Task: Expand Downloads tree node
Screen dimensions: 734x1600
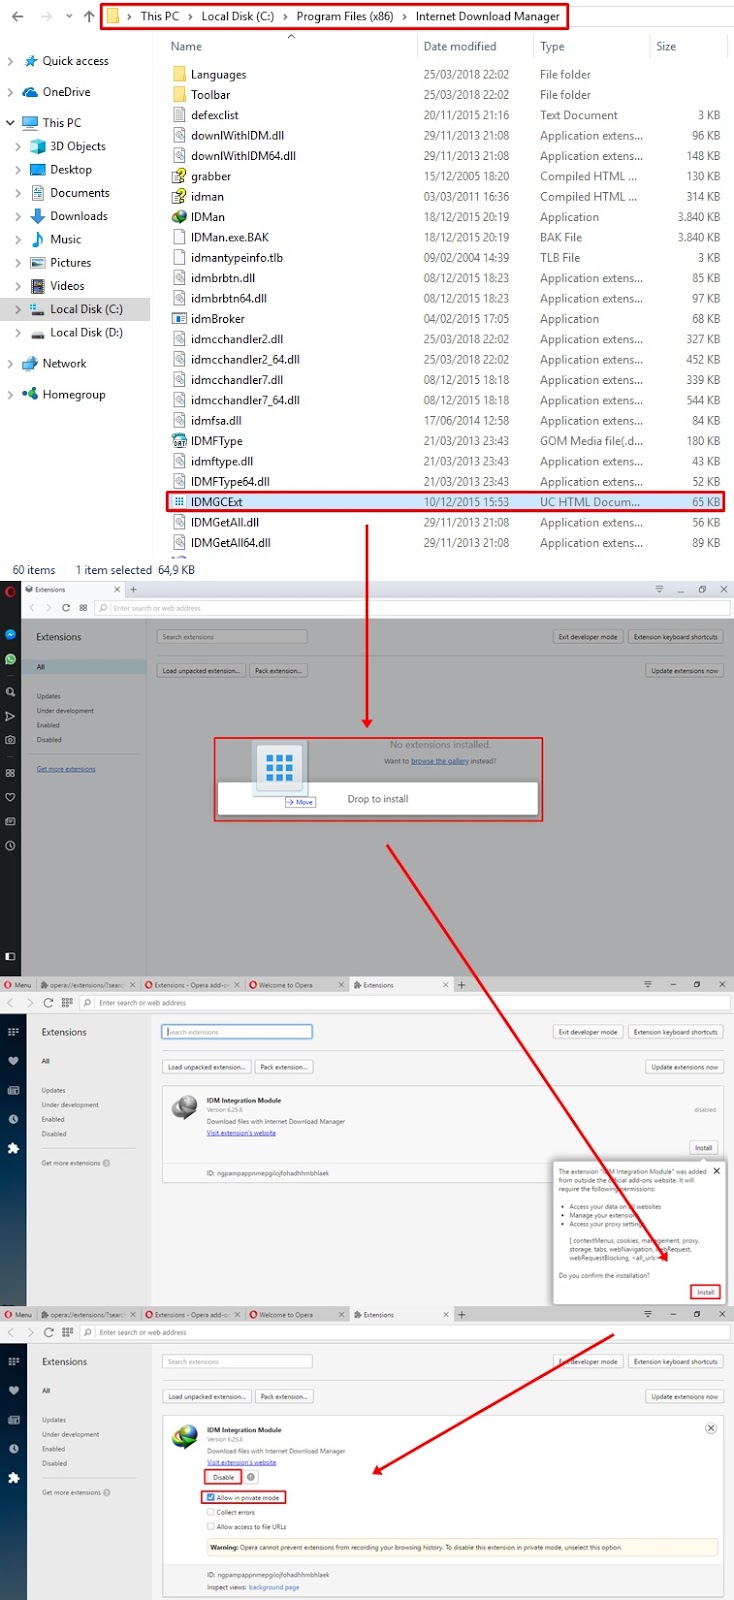Action: coord(18,216)
